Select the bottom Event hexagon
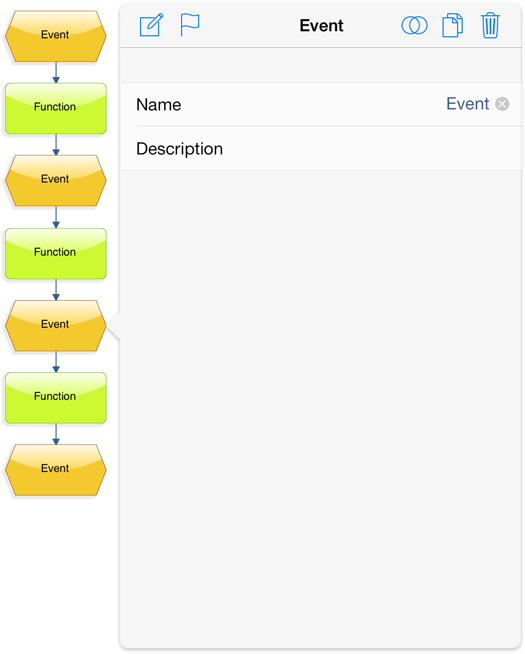This screenshot has height=654, width=525. 55,470
